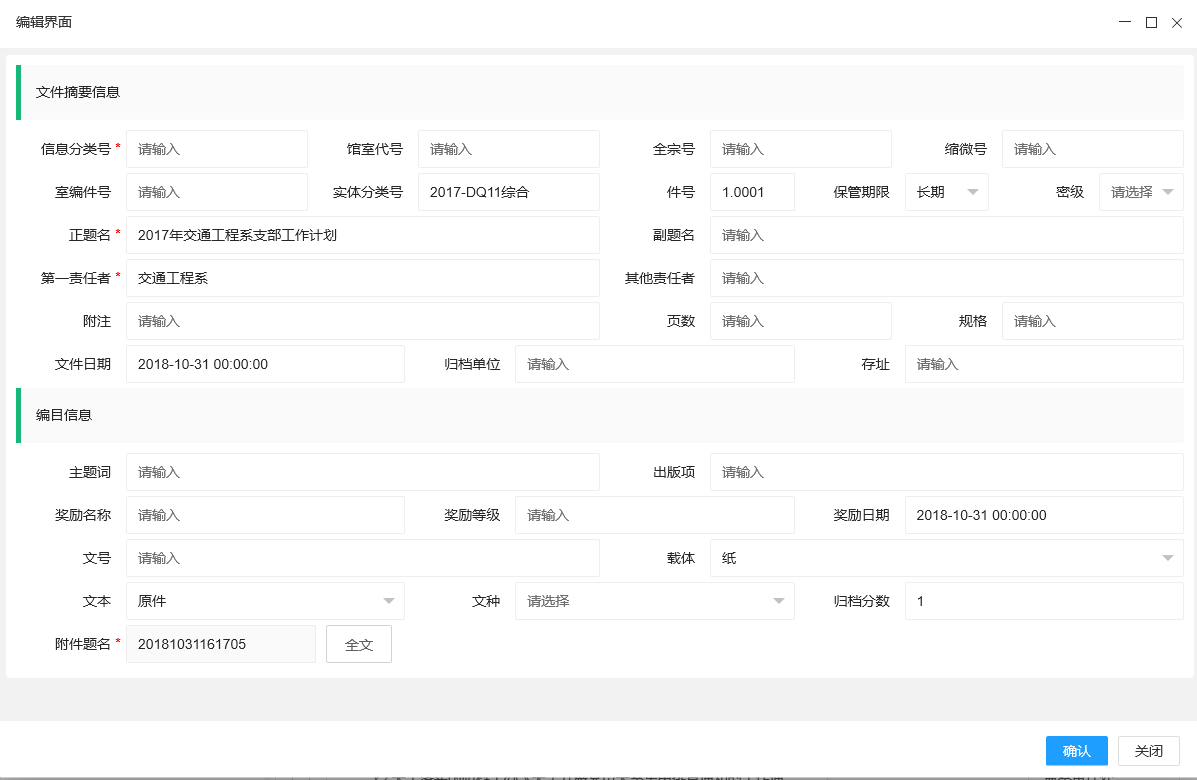1197x780 pixels.
Task: Expand the 文本 dropdown showing 原件
Action: click(x=264, y=601)
